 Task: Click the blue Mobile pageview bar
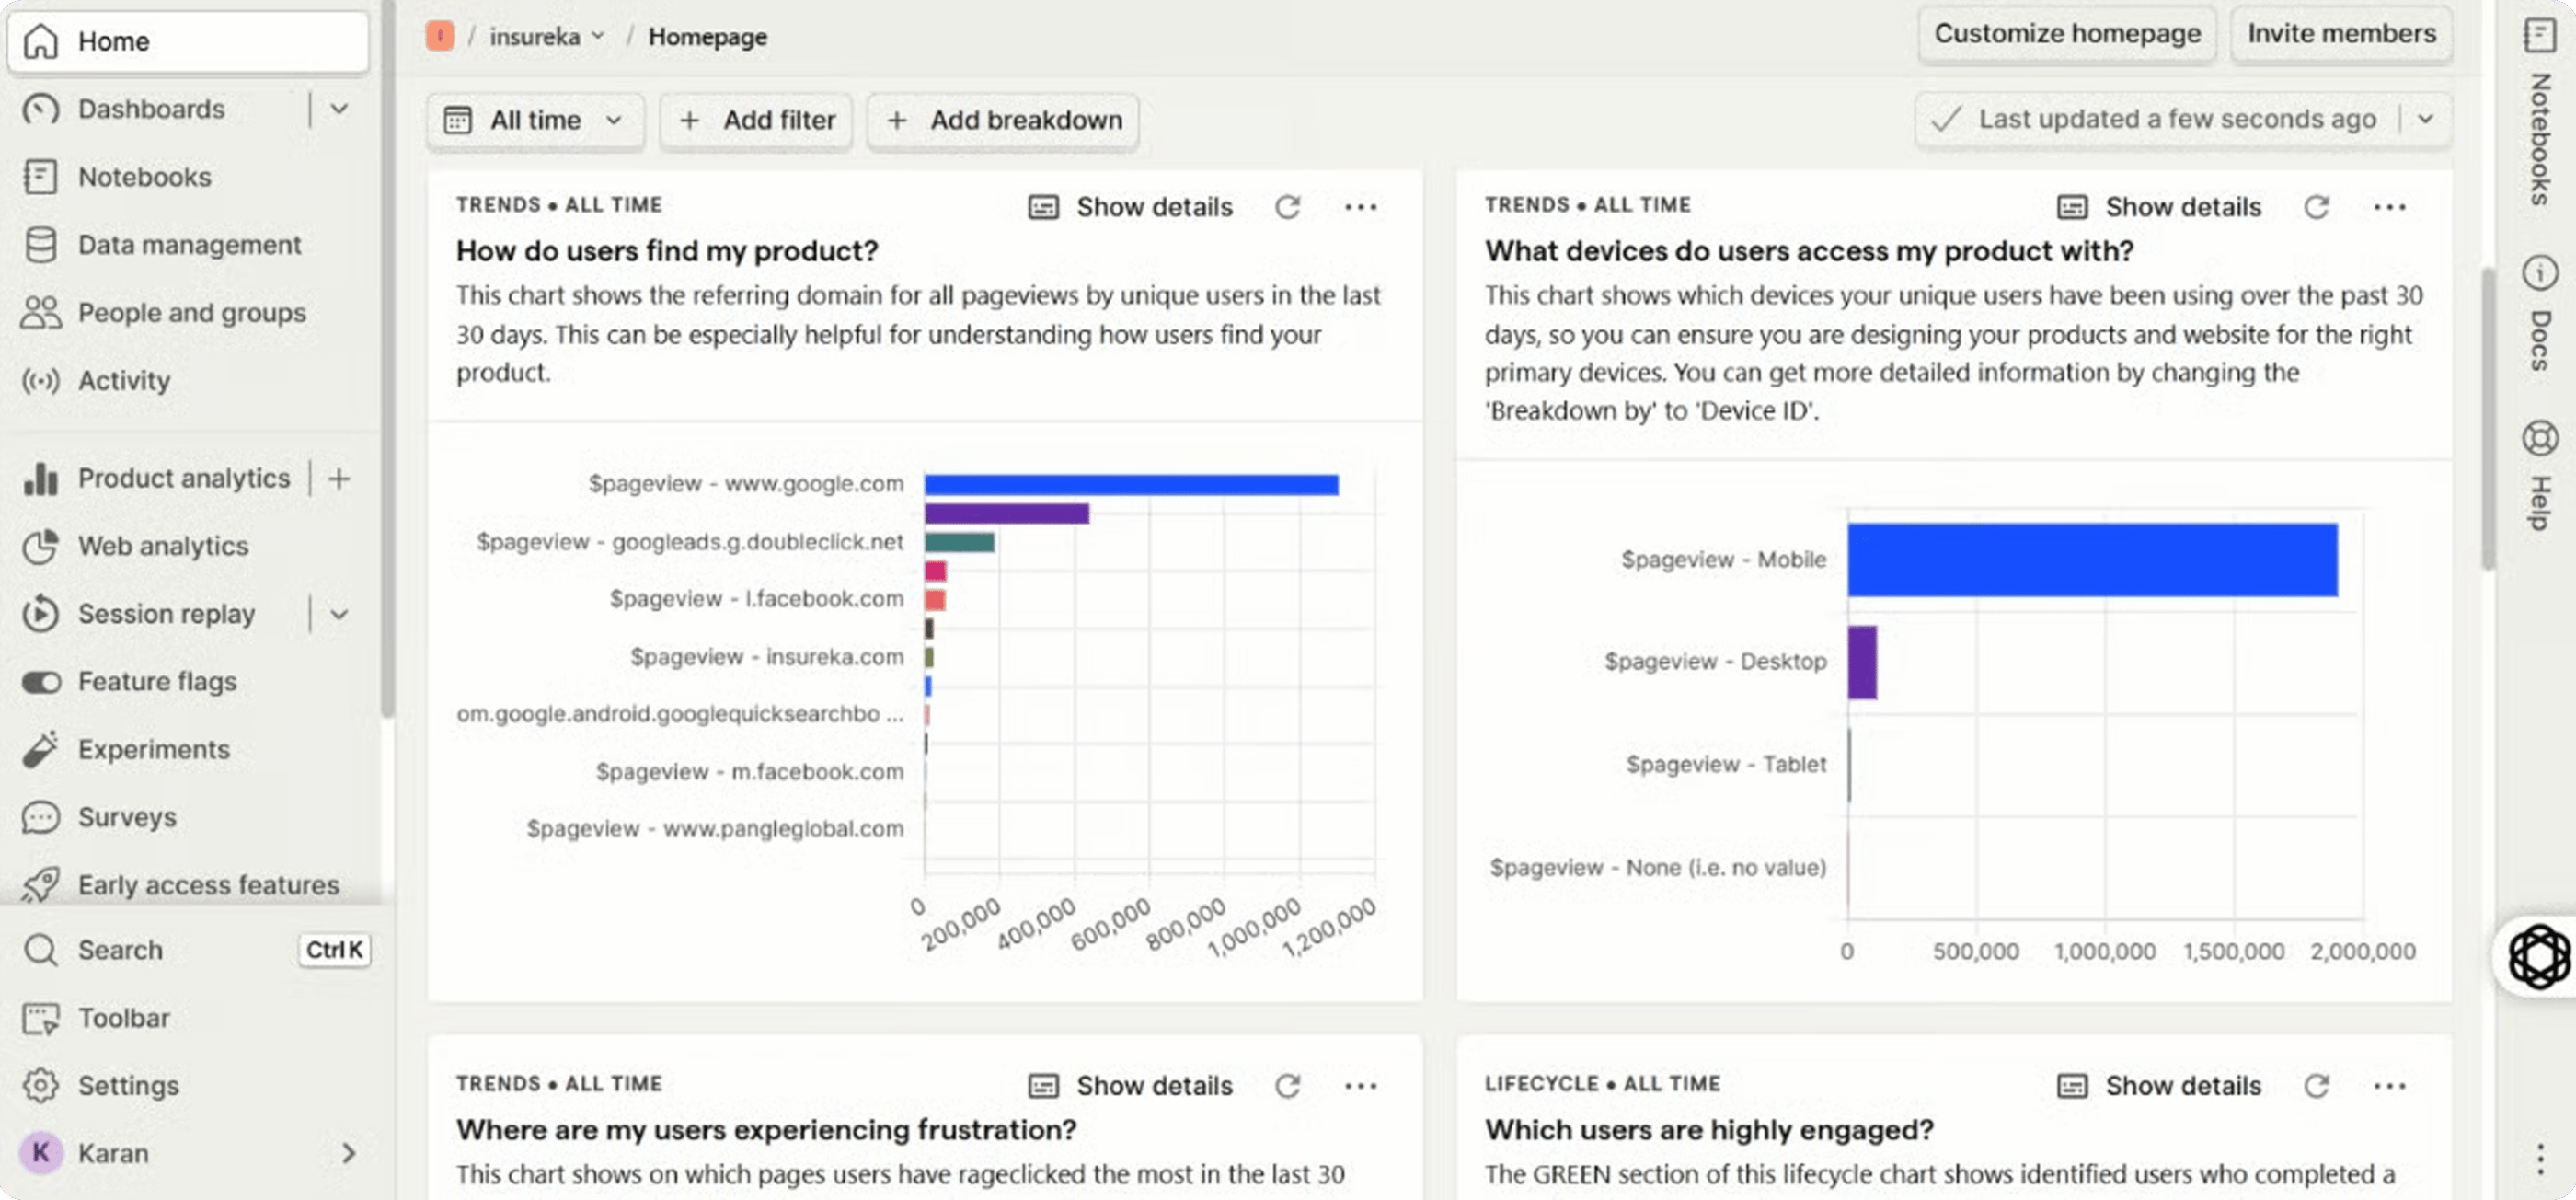(2092, 560)
